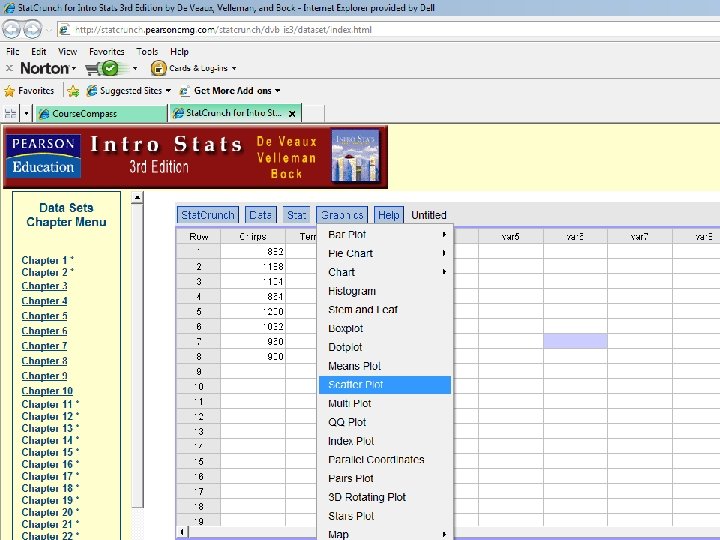Open the Chapter 9 link
This screenshot has height=540, width=720.
point(45,376)
